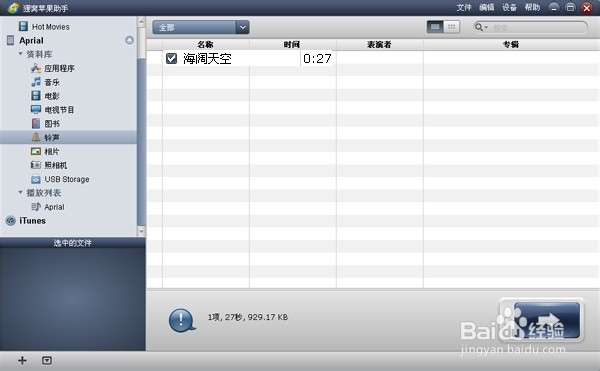Add a new item with plus button
Viewport: 600px width, 371px height.
(22, 360)
